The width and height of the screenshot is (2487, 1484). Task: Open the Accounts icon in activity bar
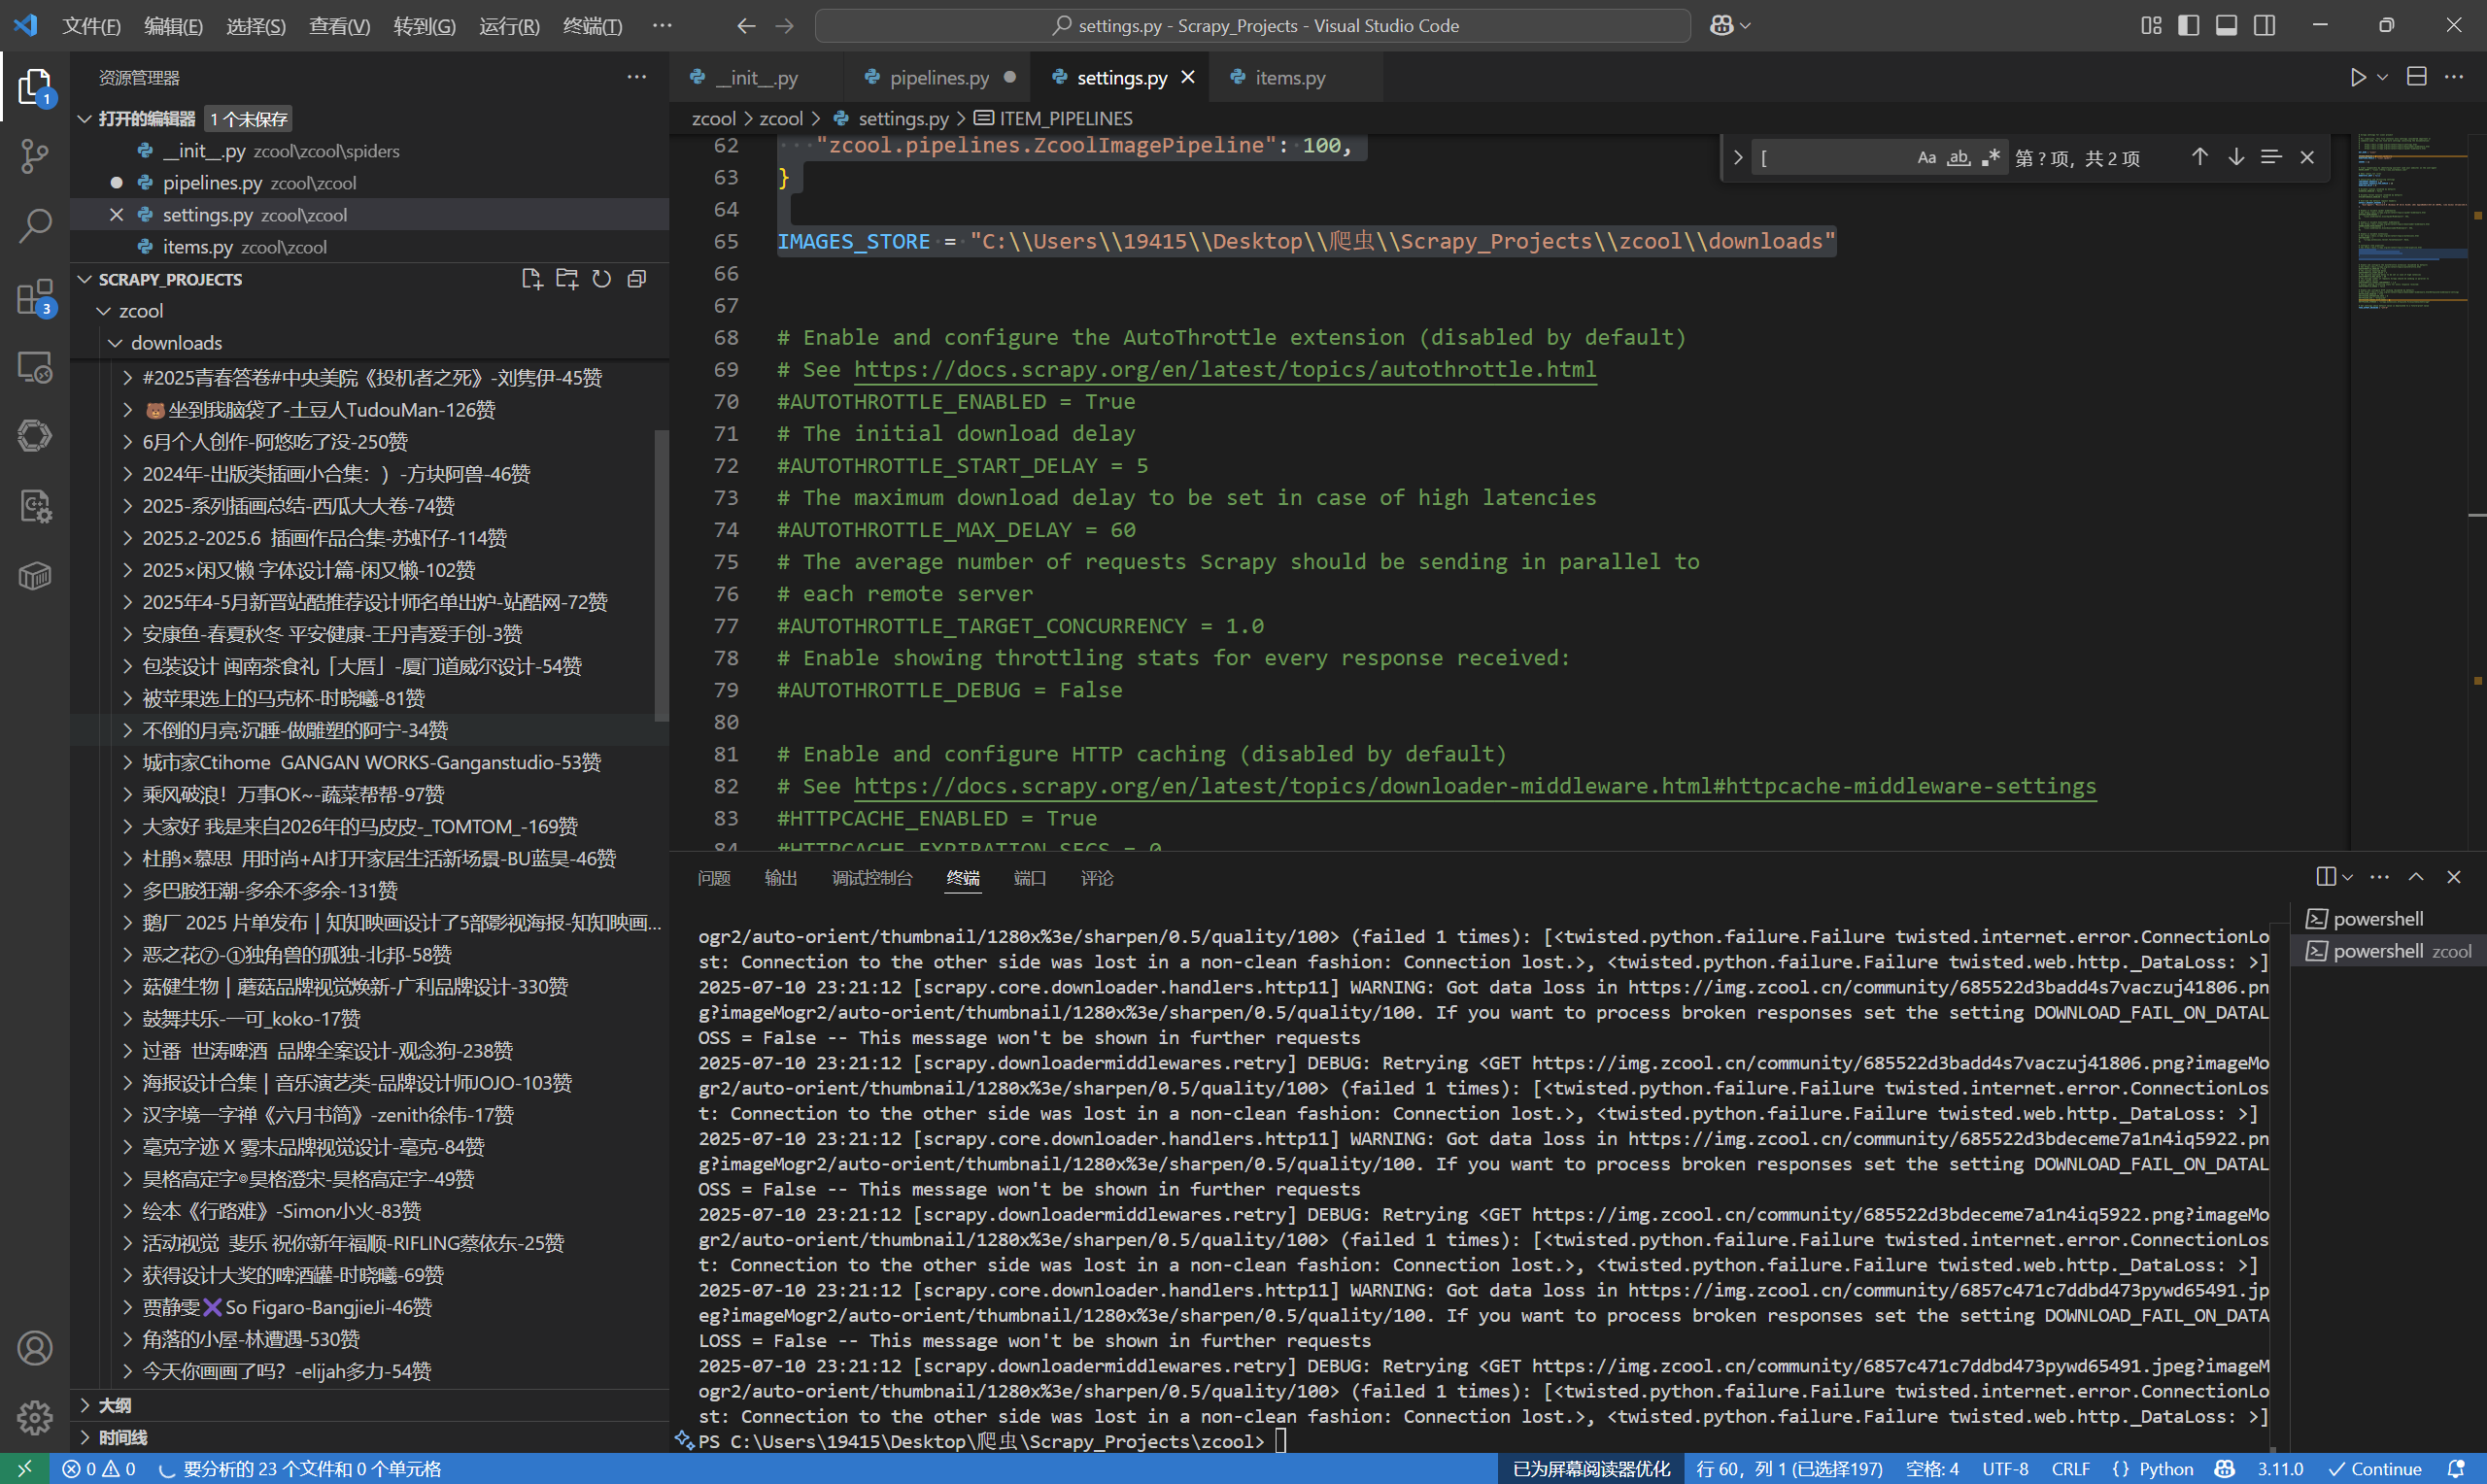coord(35,1348)
